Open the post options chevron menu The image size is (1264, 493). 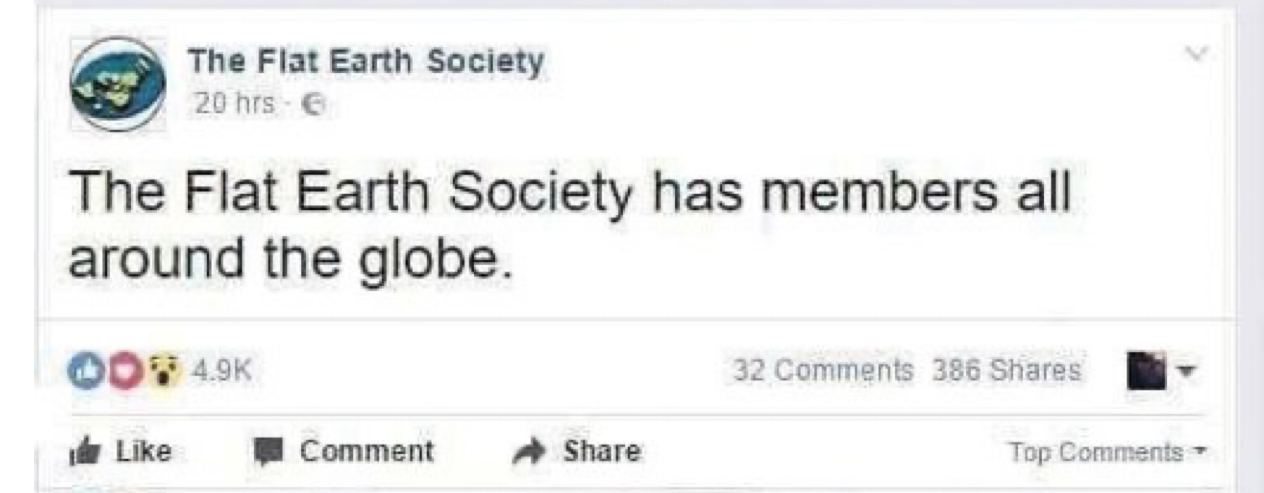click(x=1192, y=56)
